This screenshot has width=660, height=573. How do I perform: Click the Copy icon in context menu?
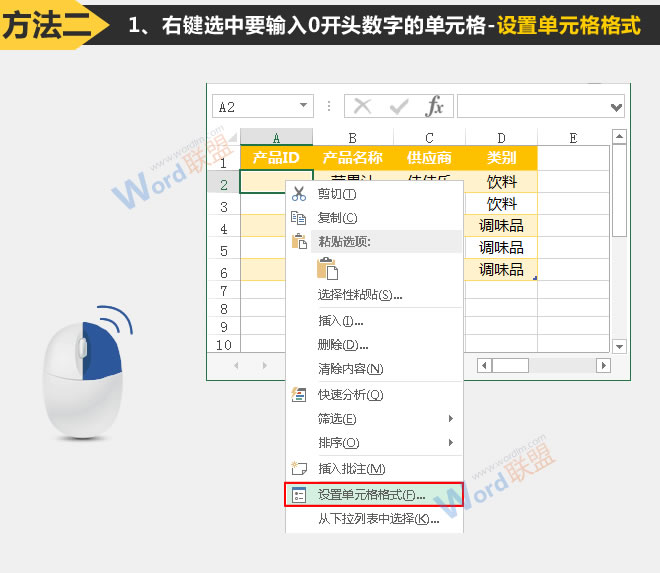click(x=298, y=218)
